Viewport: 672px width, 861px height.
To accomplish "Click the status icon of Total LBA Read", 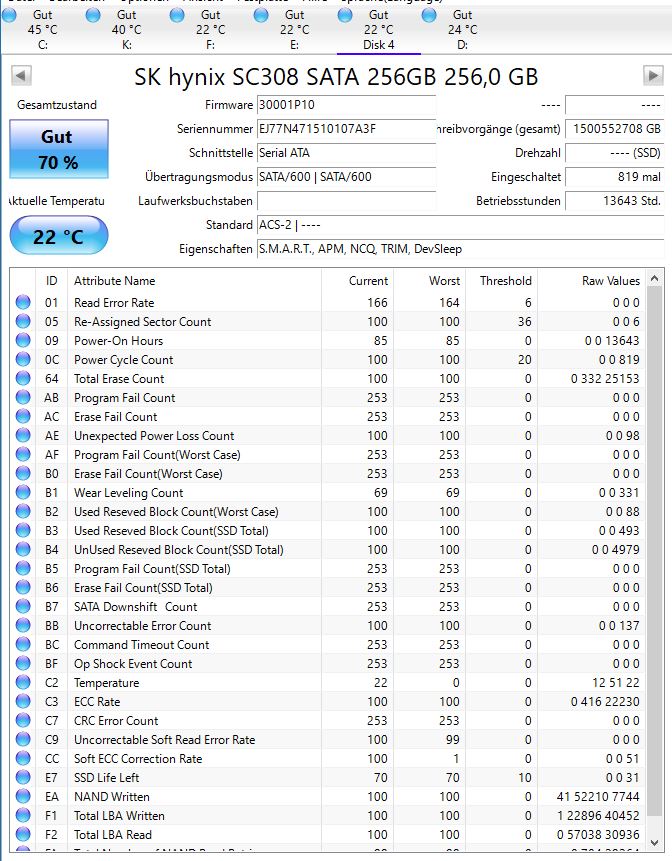I will tap(23, 834).
